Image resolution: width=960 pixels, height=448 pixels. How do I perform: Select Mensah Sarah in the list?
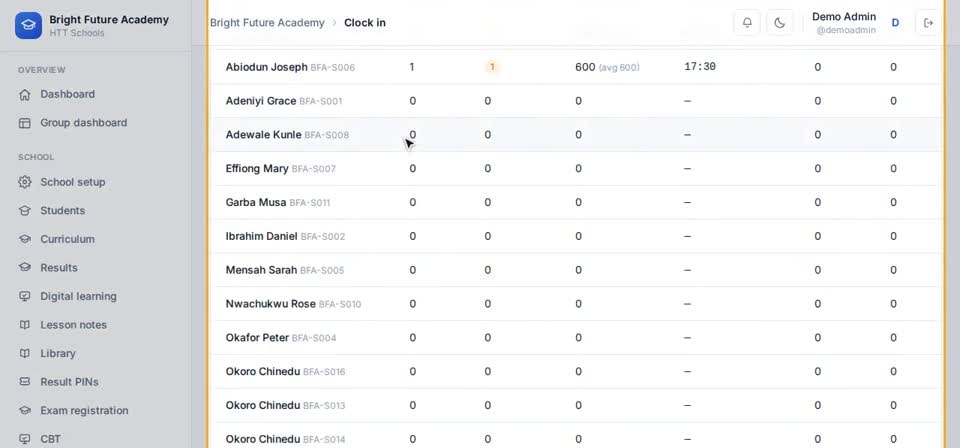click(261, 270)
